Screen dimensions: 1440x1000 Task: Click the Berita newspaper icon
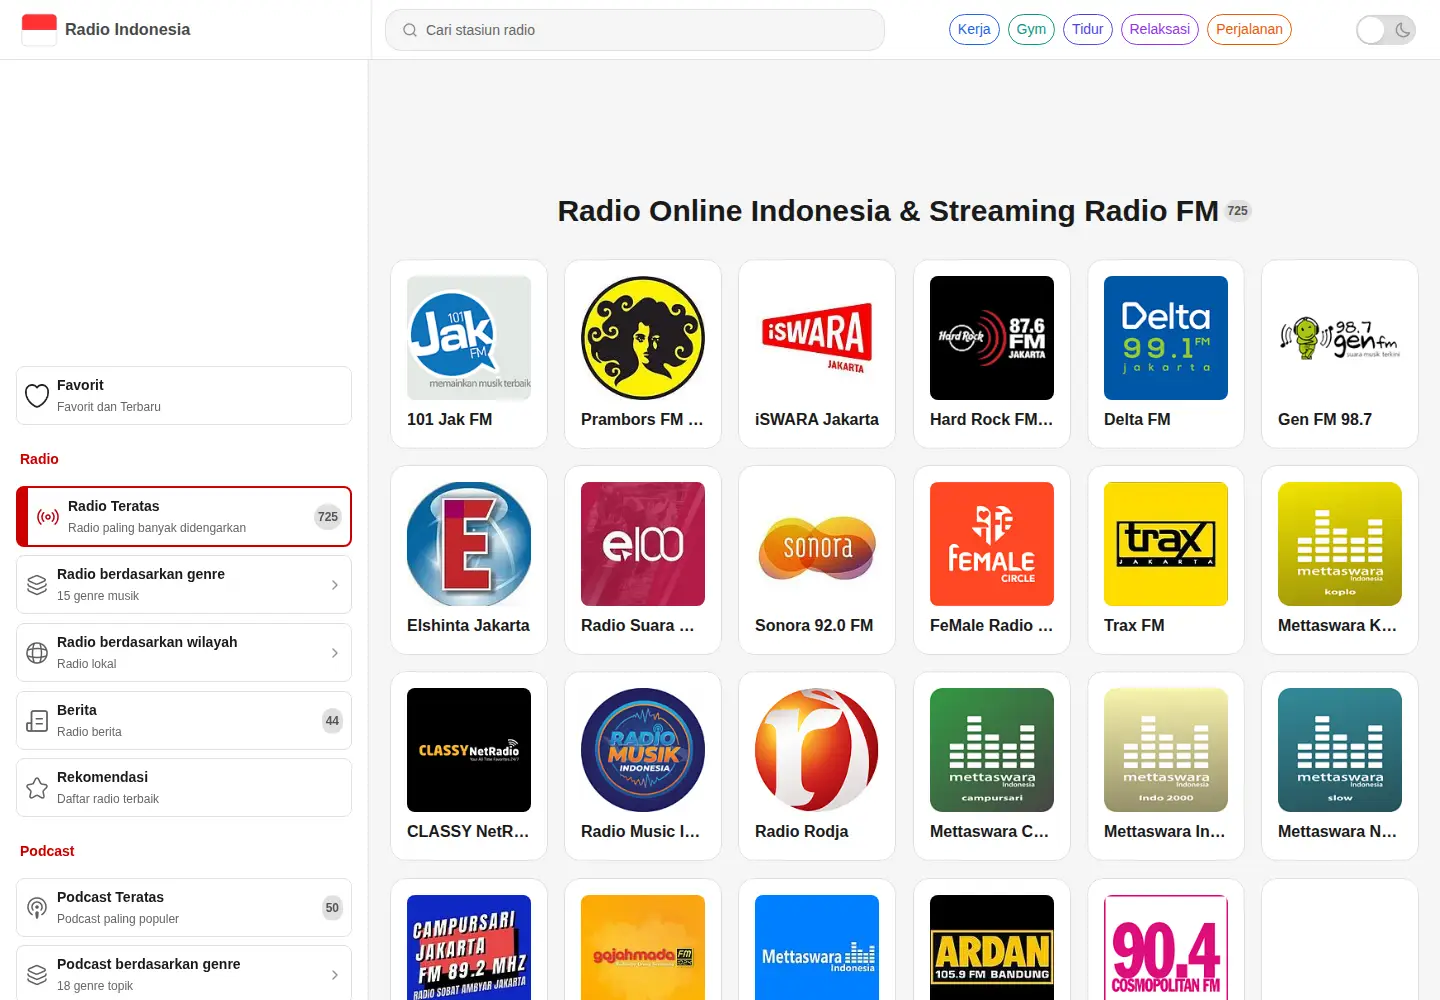[37, 721]
